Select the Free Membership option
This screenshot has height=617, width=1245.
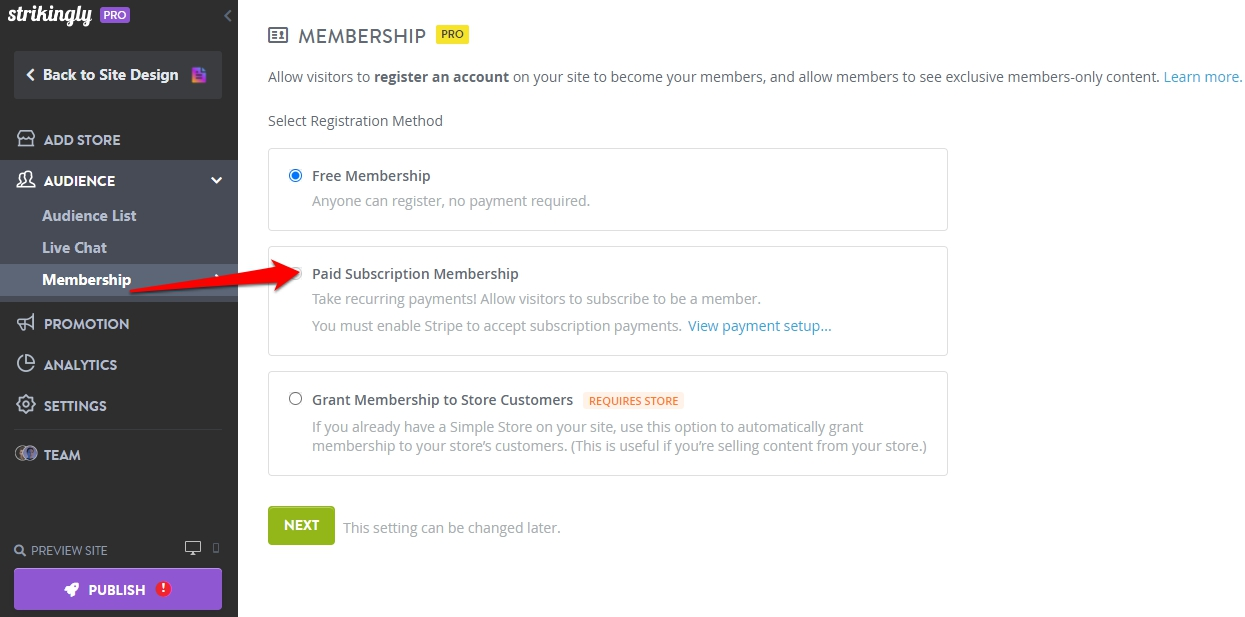pos(295,174)
